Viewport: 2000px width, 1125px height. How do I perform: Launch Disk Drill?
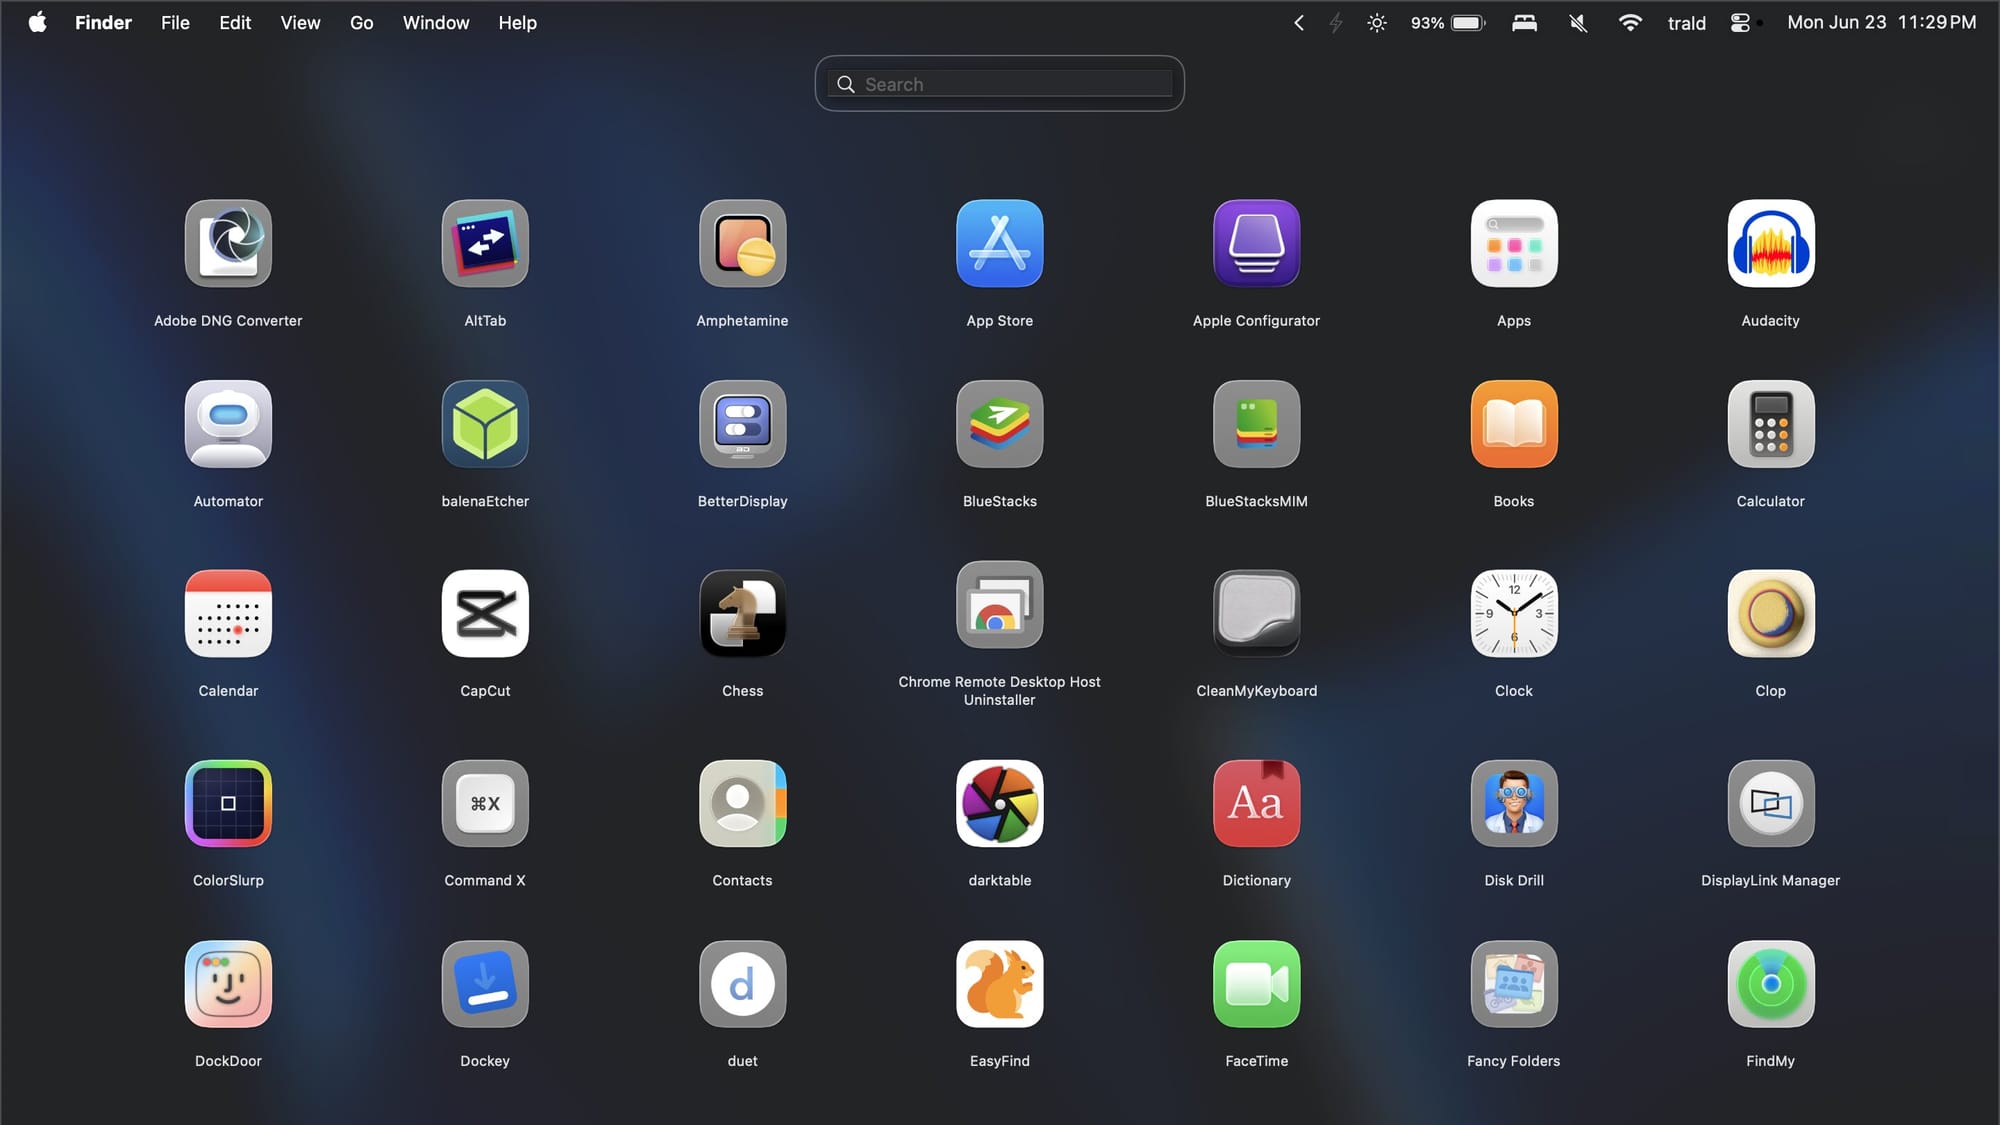tap(1513, 803)
